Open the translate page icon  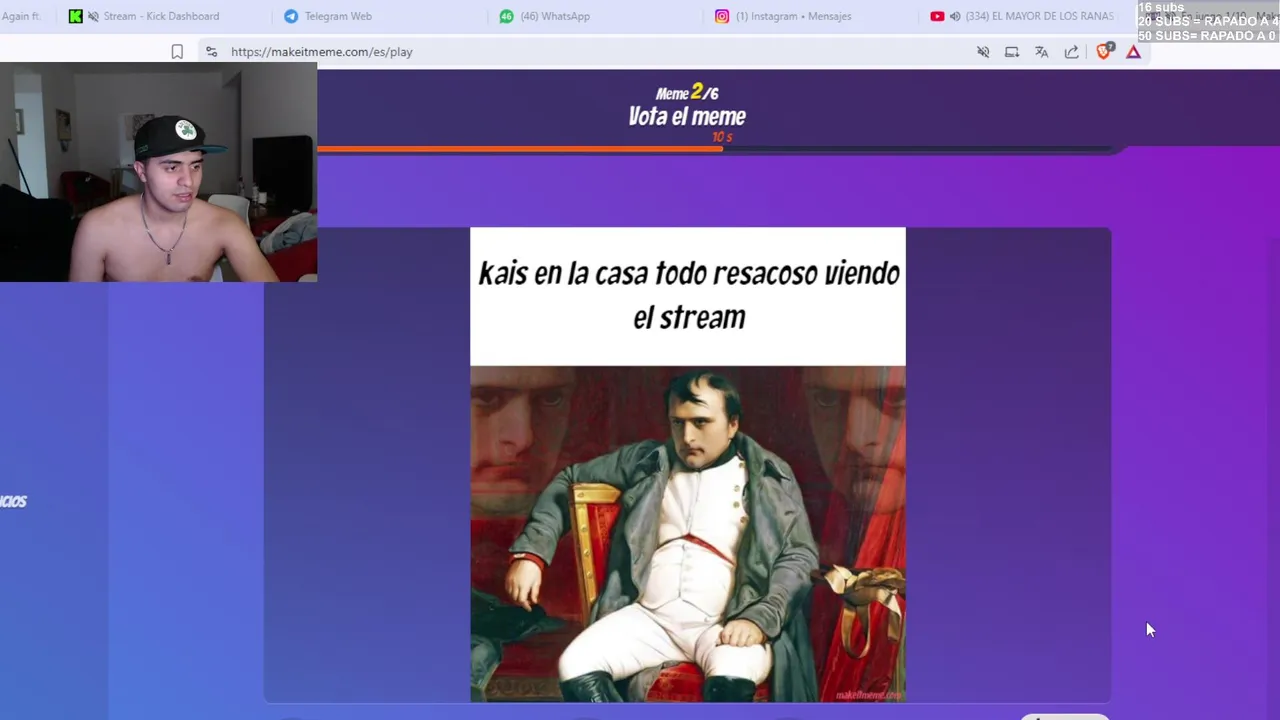tap(1042, 52)
